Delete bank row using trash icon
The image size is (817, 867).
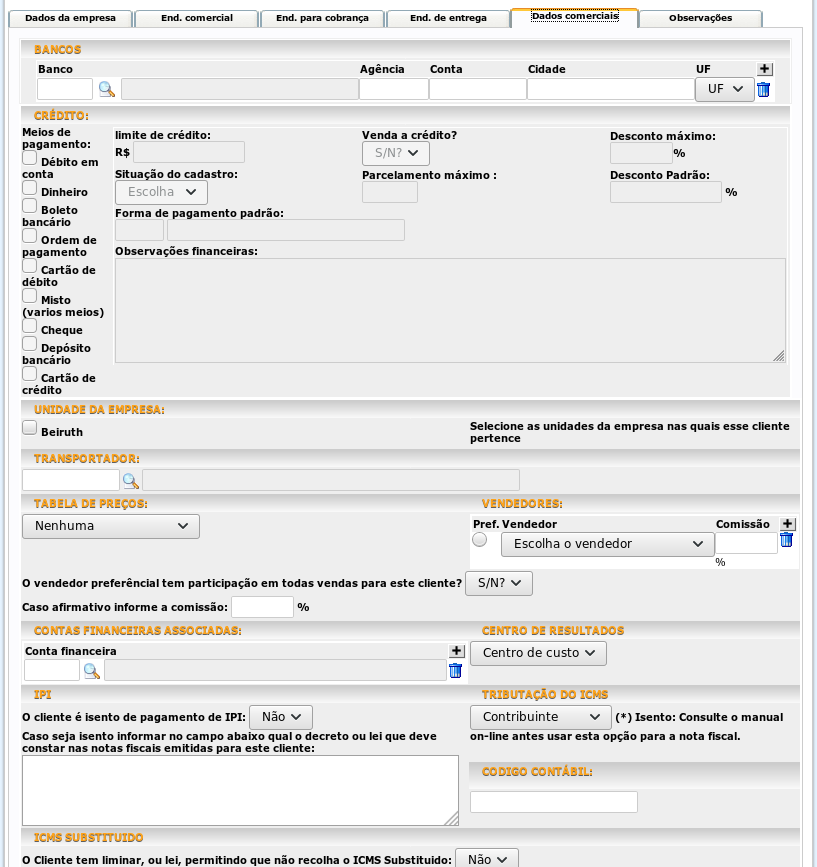[x=764, y=89]
